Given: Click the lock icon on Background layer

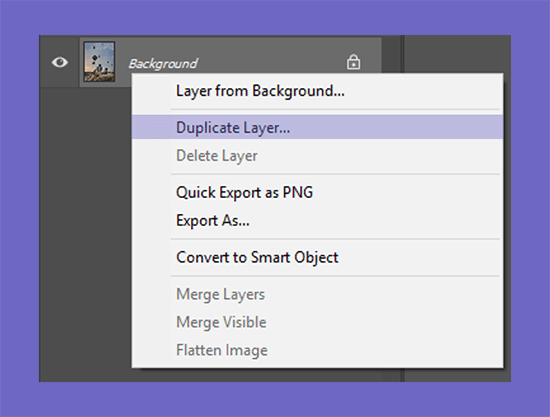Looking at the screenshot, I should [353, 62].
